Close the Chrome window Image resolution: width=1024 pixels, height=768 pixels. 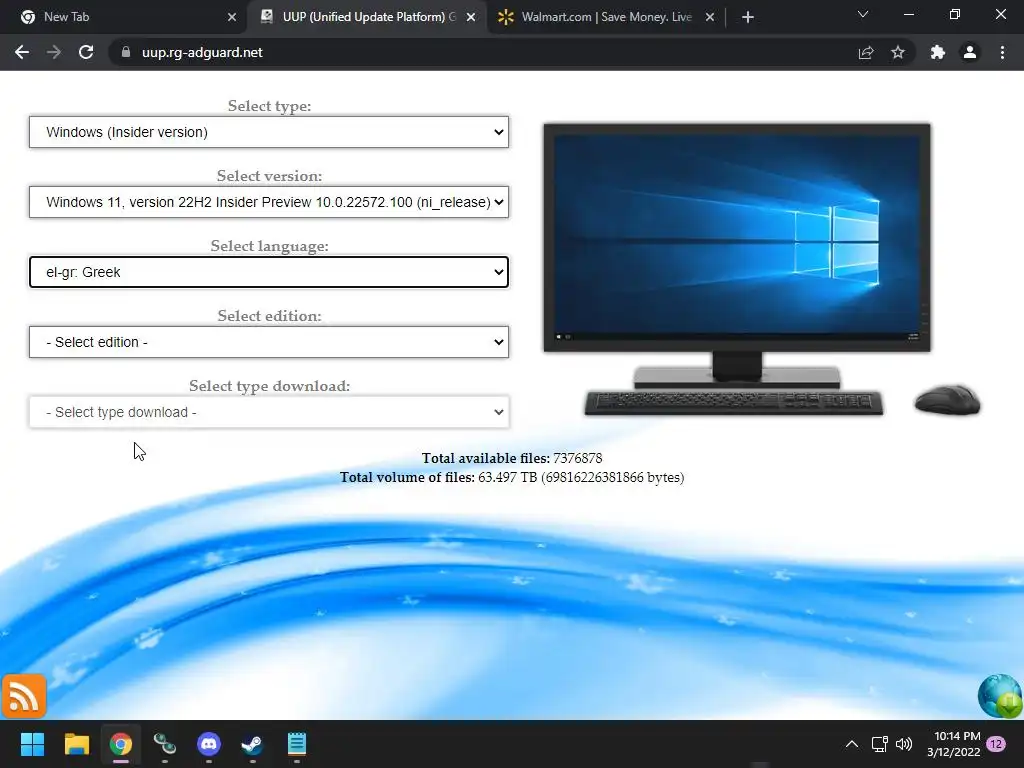tap(1000, 14)
